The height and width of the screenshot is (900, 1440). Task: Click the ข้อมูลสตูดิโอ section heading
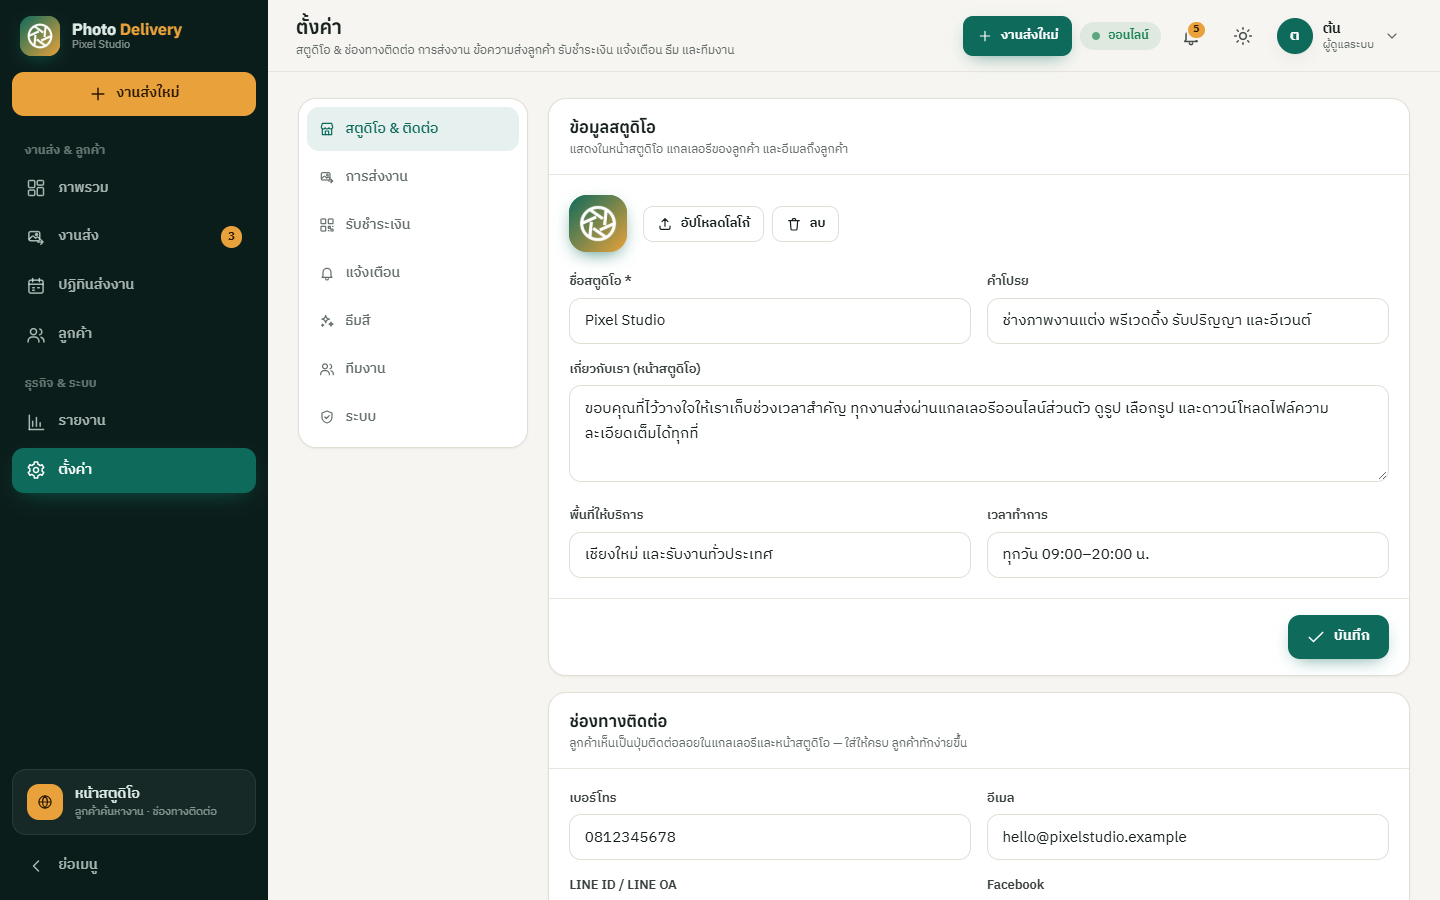[x=613, y=127]
